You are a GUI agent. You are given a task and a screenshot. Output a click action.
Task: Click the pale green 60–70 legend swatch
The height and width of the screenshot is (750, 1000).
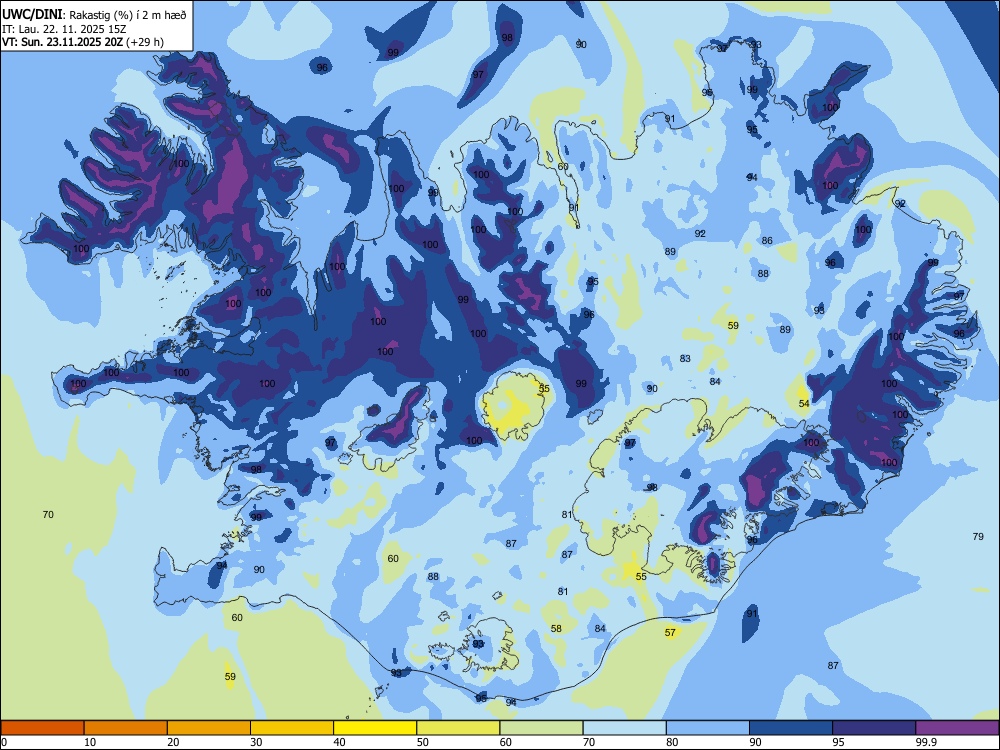[x=541, y=728]
